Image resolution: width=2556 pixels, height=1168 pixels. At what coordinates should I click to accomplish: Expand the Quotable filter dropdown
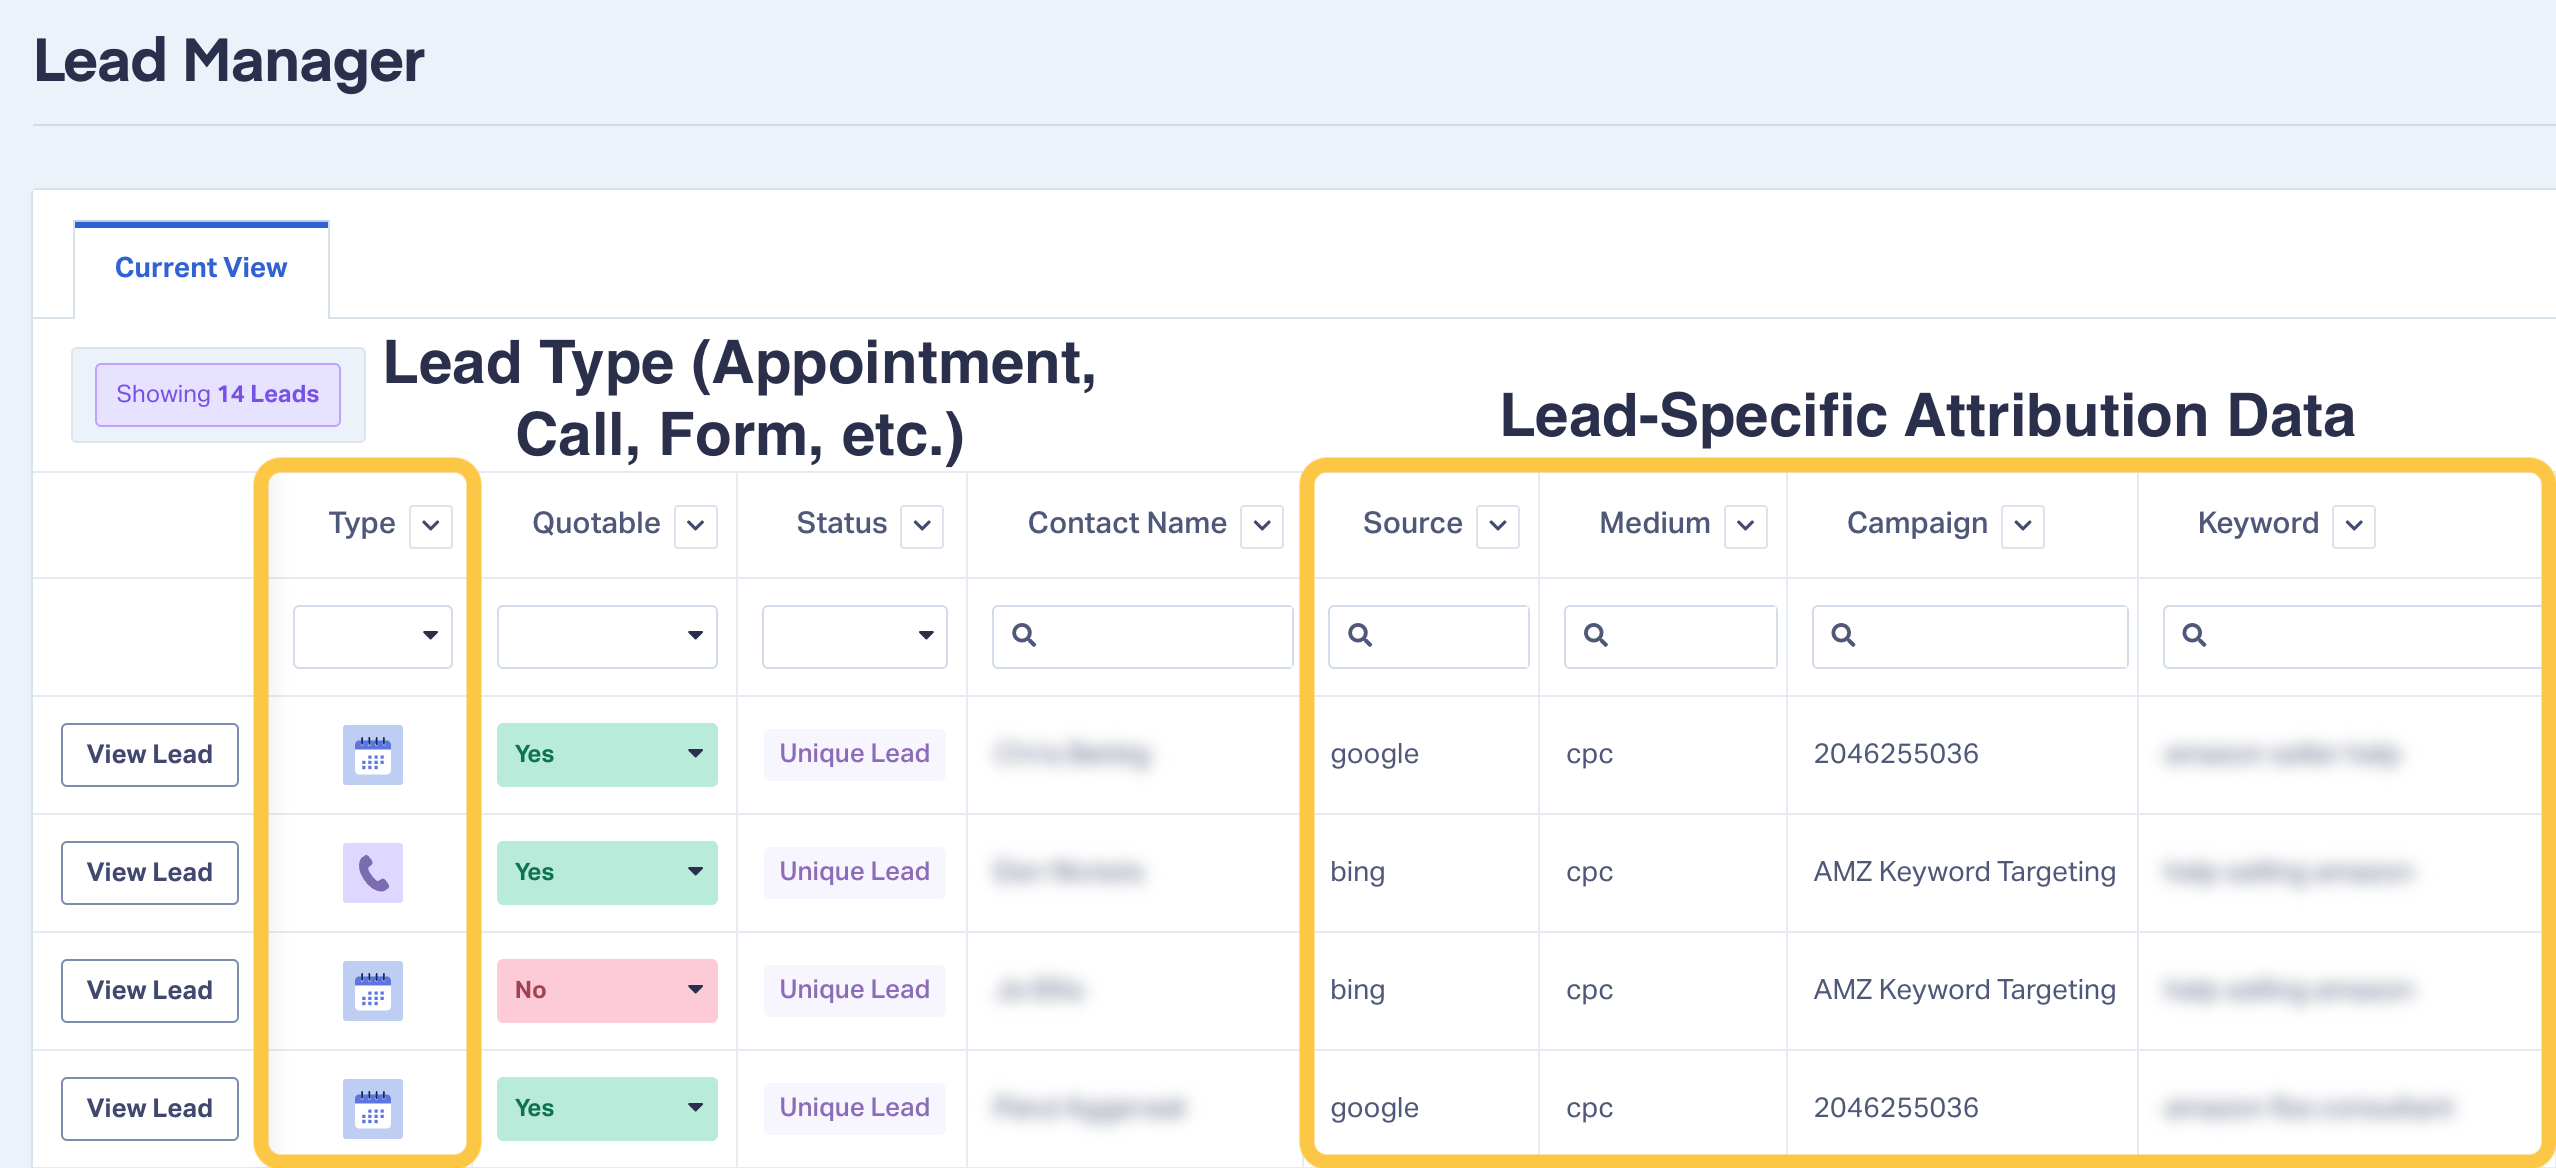click(607, 636)
